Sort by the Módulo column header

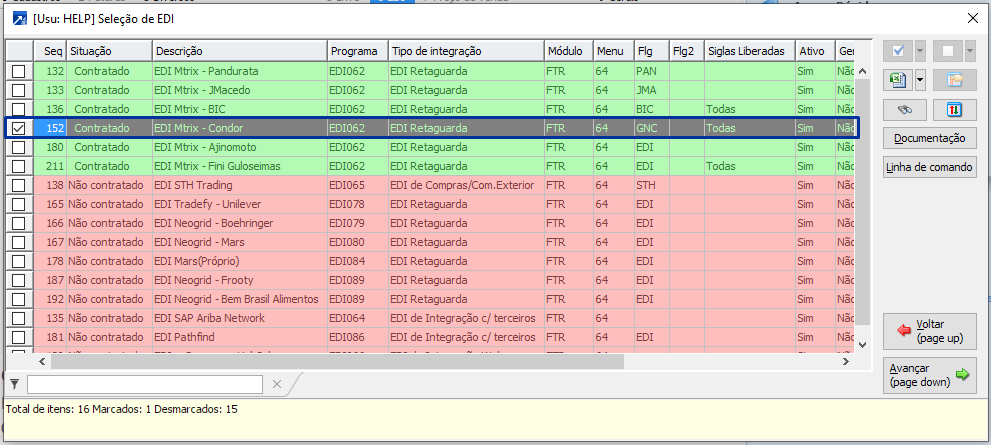click(569, 51)
